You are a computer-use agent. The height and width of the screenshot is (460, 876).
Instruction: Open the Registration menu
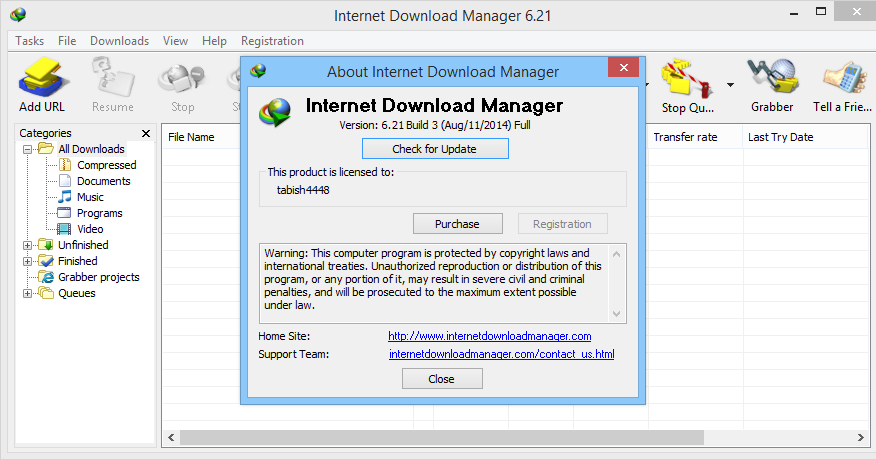[273, 41]
